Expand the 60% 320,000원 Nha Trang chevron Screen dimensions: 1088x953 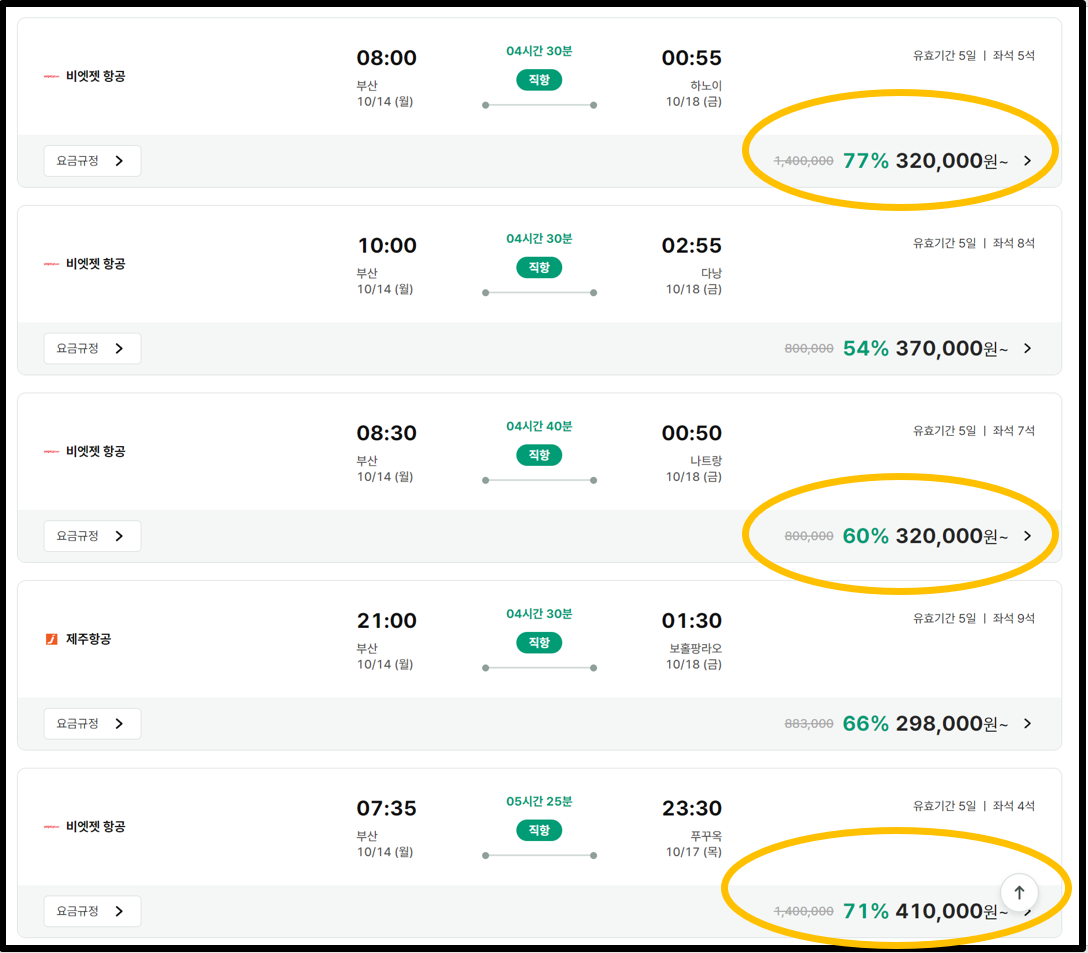click(x=1028, y=536)
